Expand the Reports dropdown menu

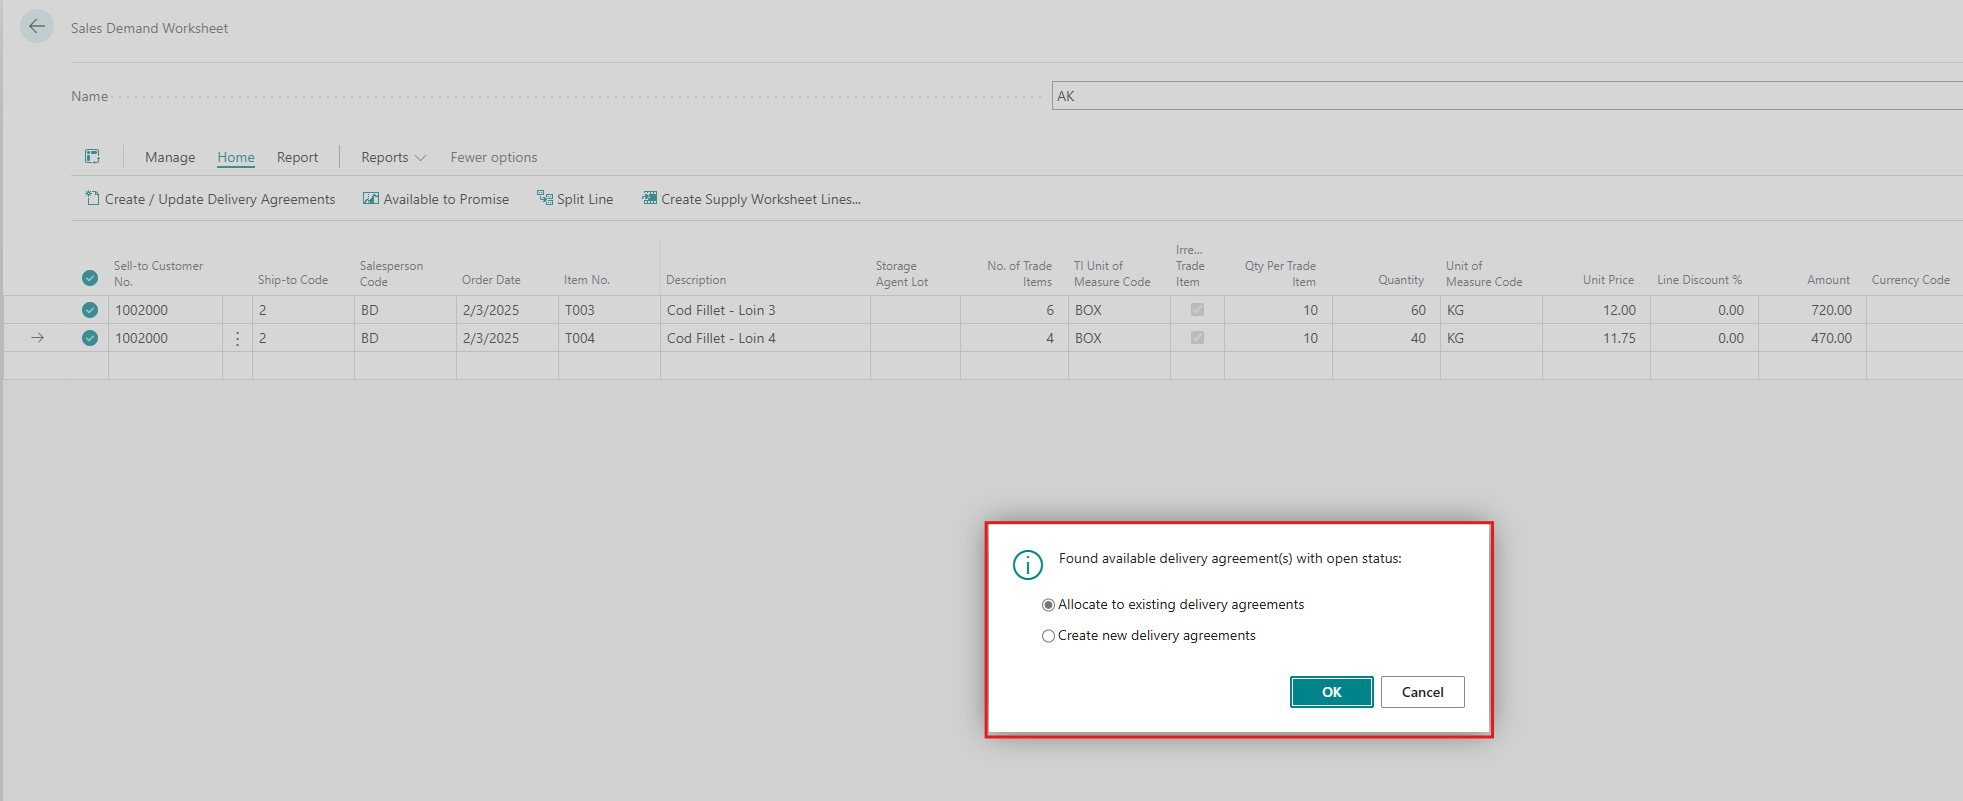click(x=393, y=157)
